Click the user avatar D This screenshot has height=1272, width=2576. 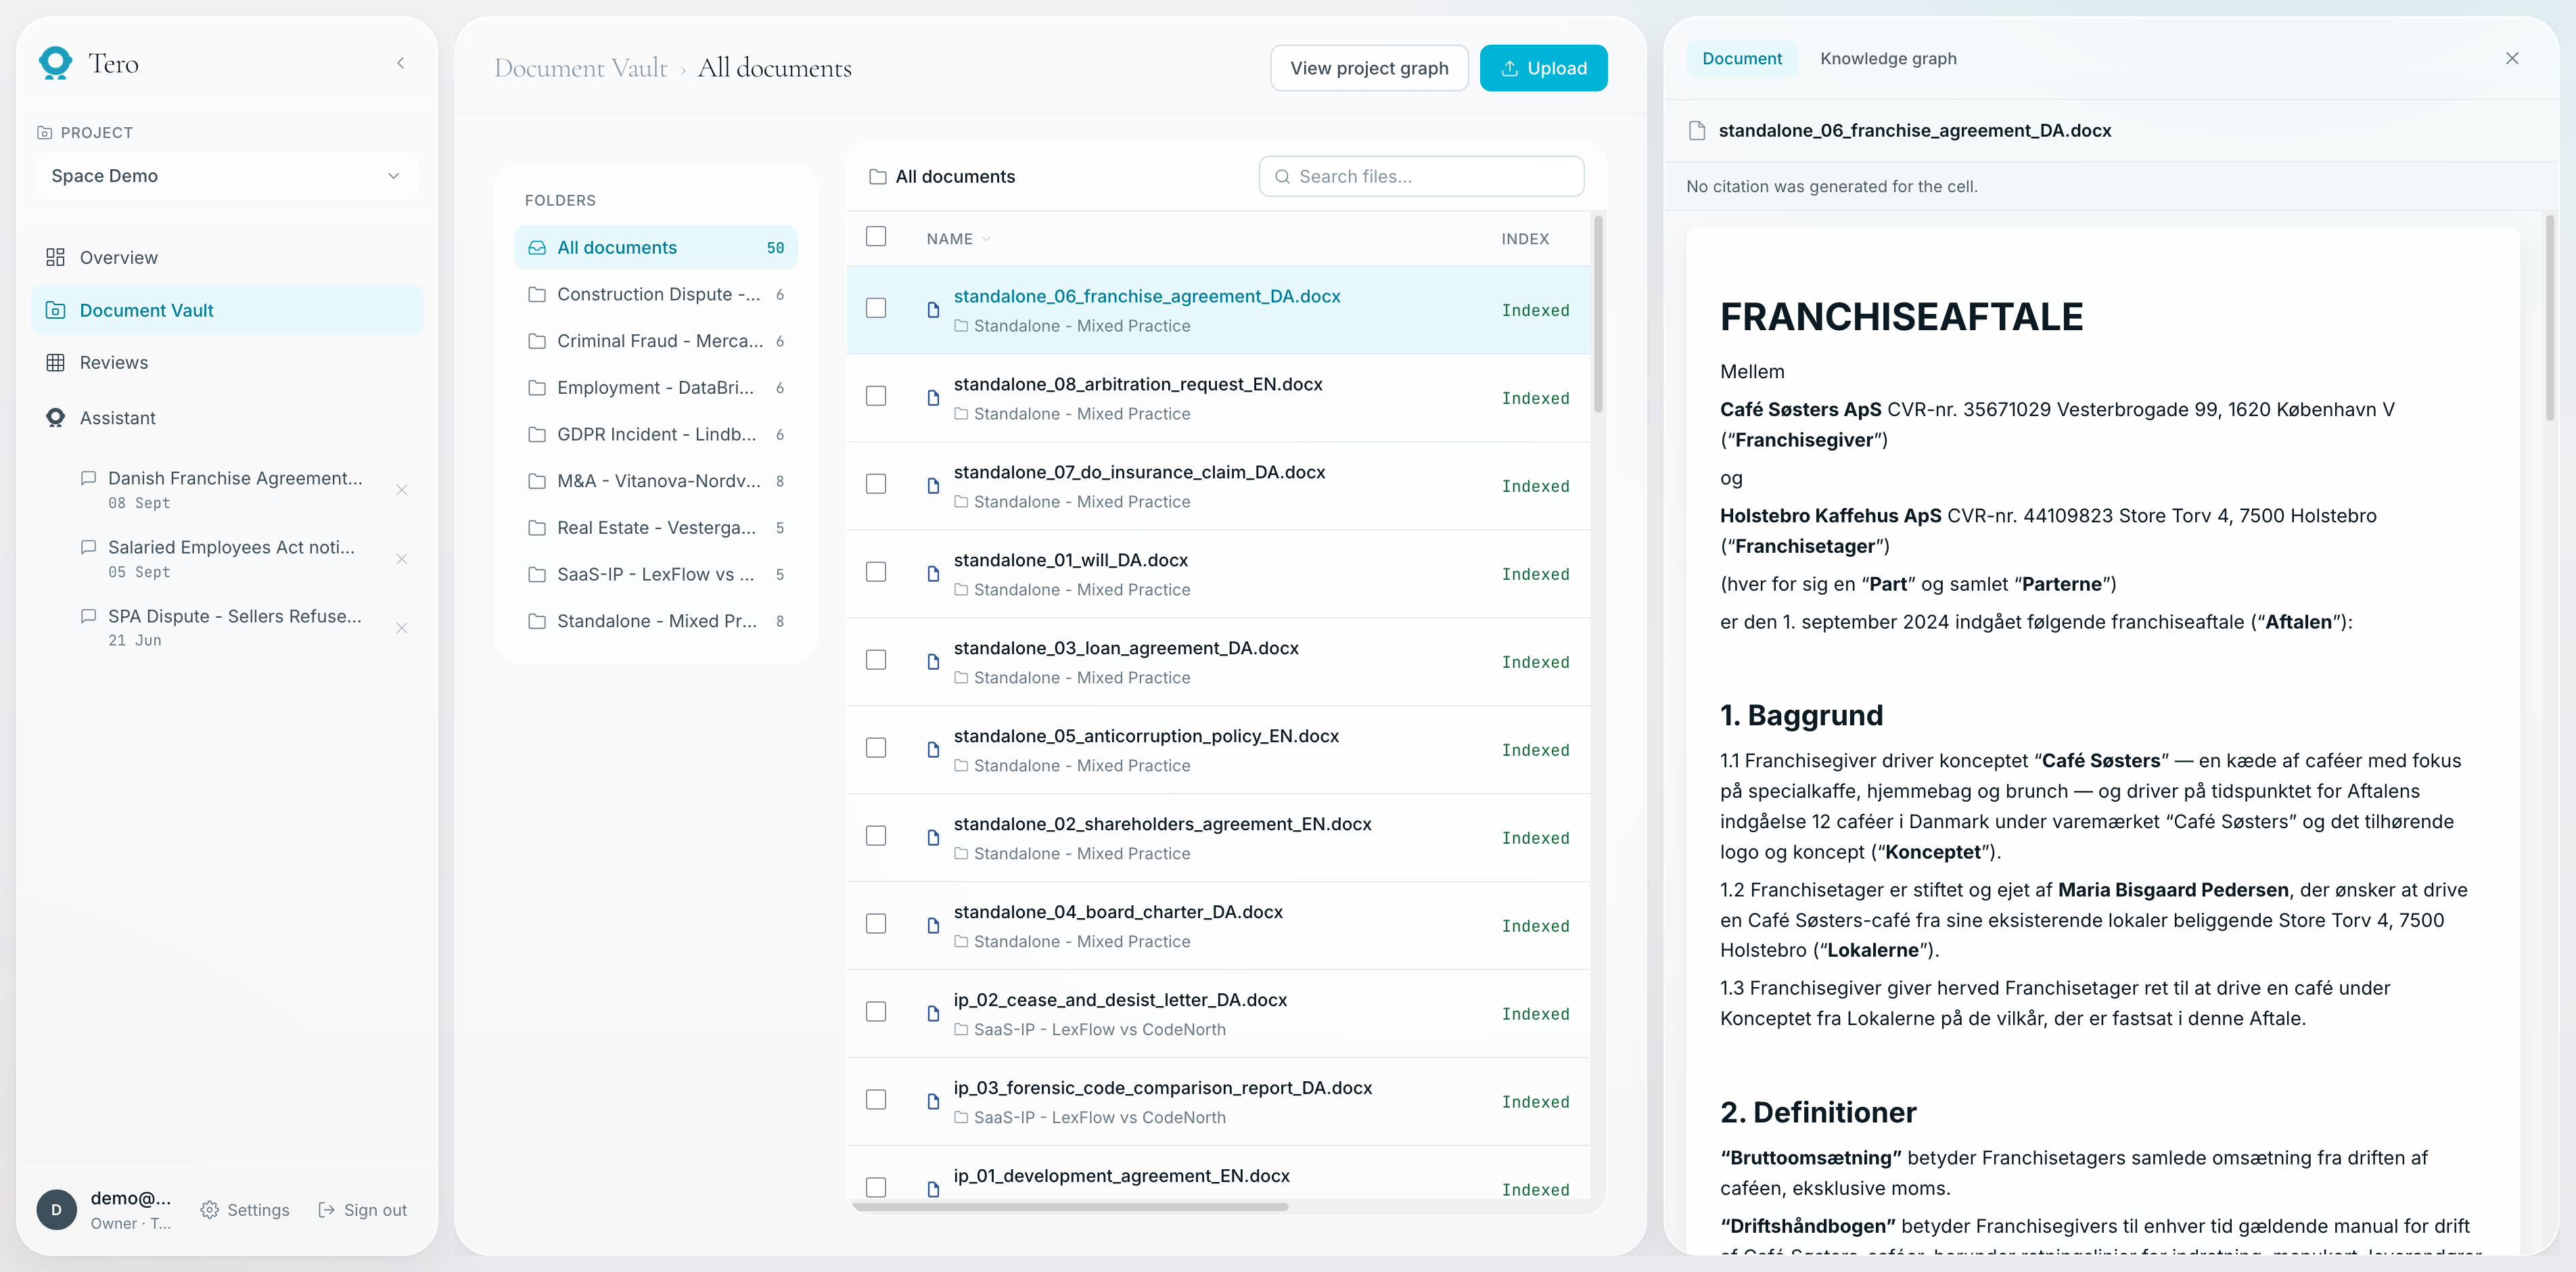click(56, 1210)
